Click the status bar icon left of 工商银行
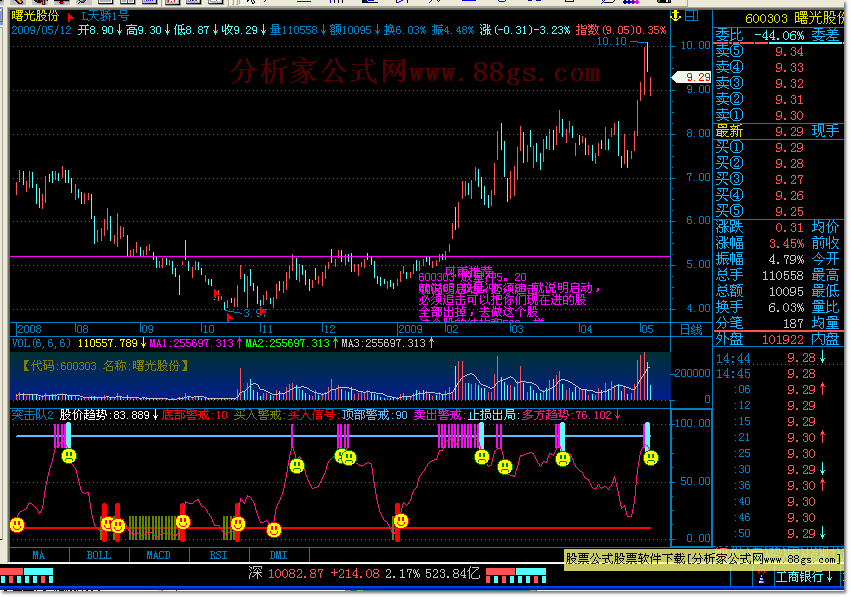This screenshot has width=851, height=597. pos(761,577)
